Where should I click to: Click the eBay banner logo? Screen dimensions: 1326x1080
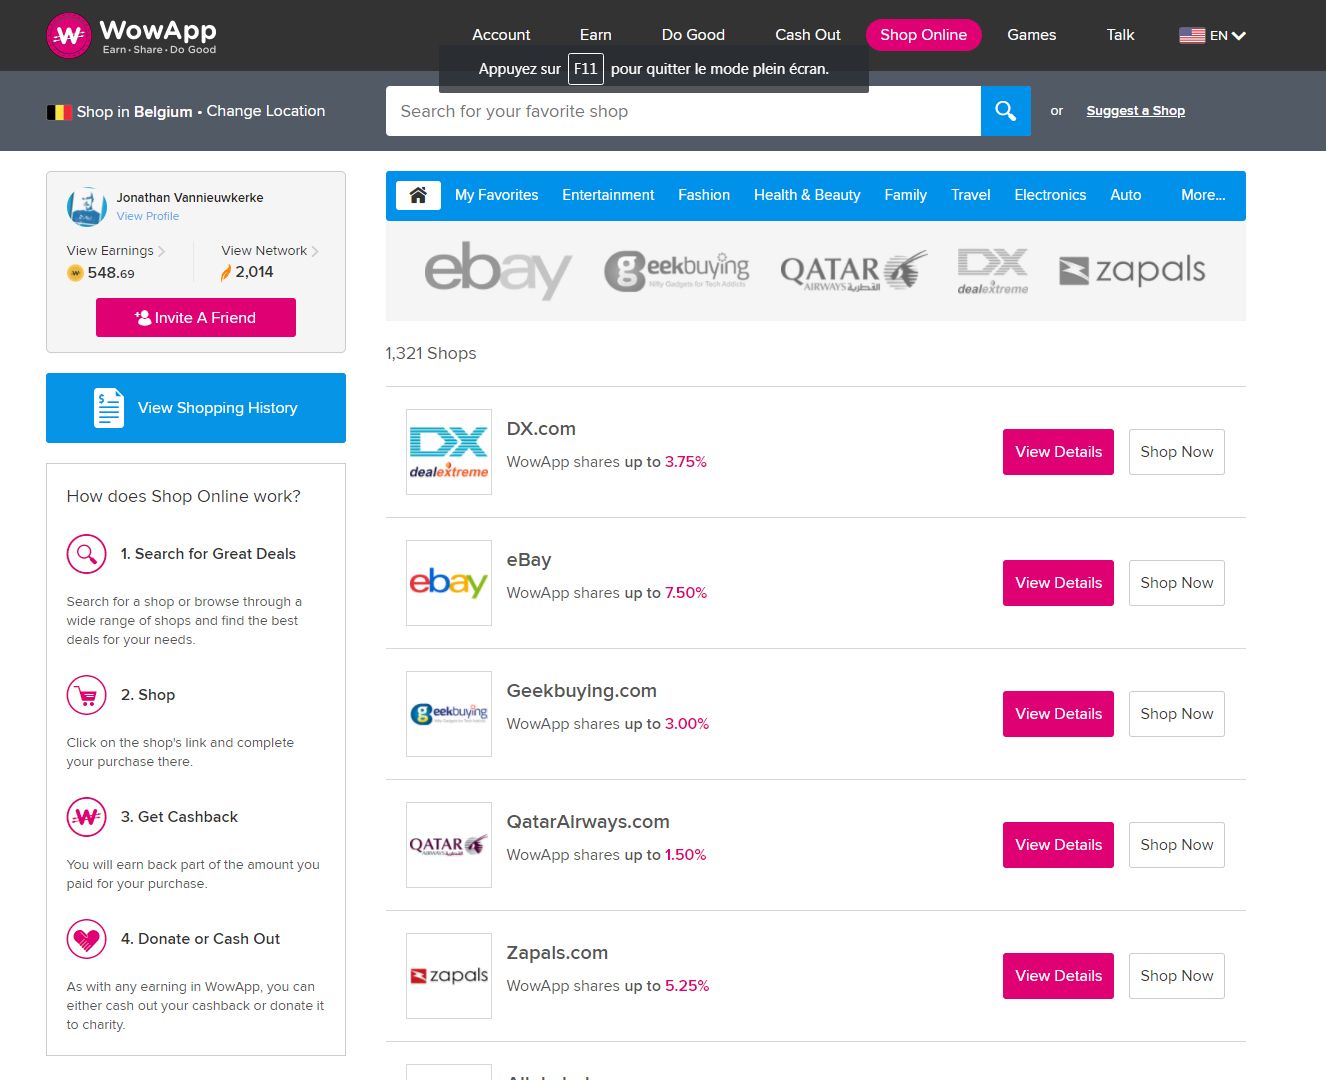[x=498, y=270]
